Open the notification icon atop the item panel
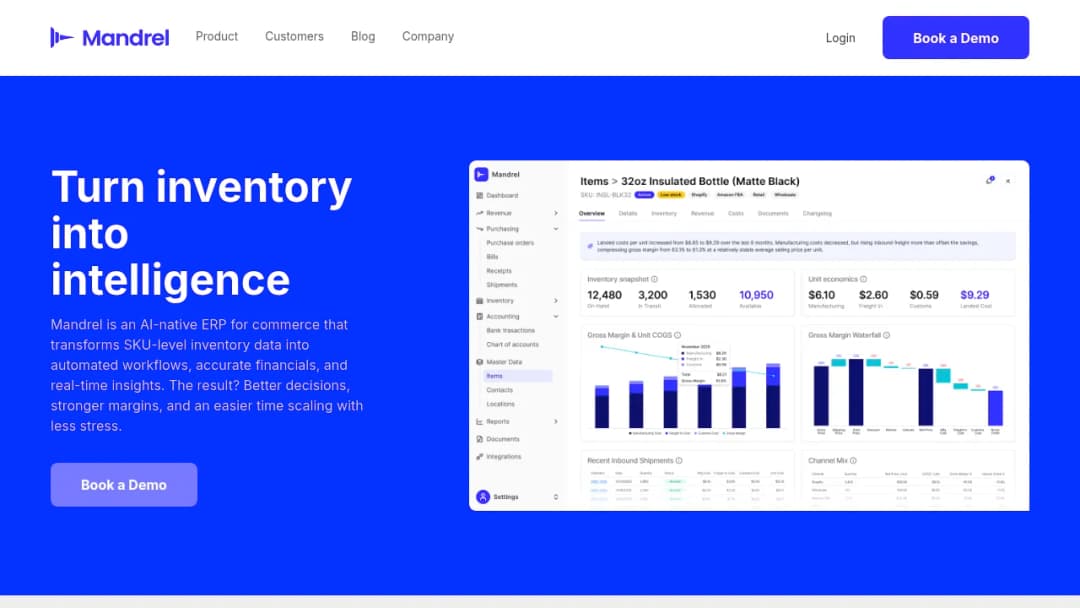Image resolution: width=1080 pixels, height=608 pixels. (x=990, y=180)
